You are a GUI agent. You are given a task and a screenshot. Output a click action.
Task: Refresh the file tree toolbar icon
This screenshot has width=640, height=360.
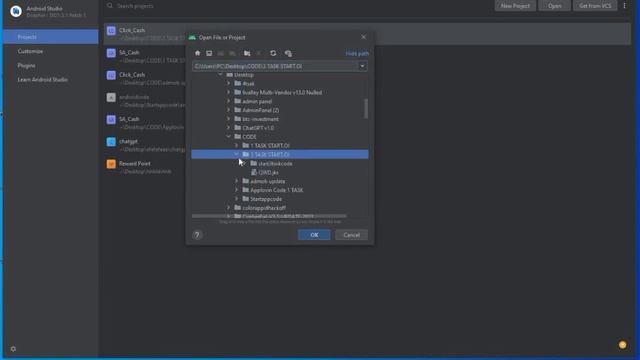coord(273,53)
